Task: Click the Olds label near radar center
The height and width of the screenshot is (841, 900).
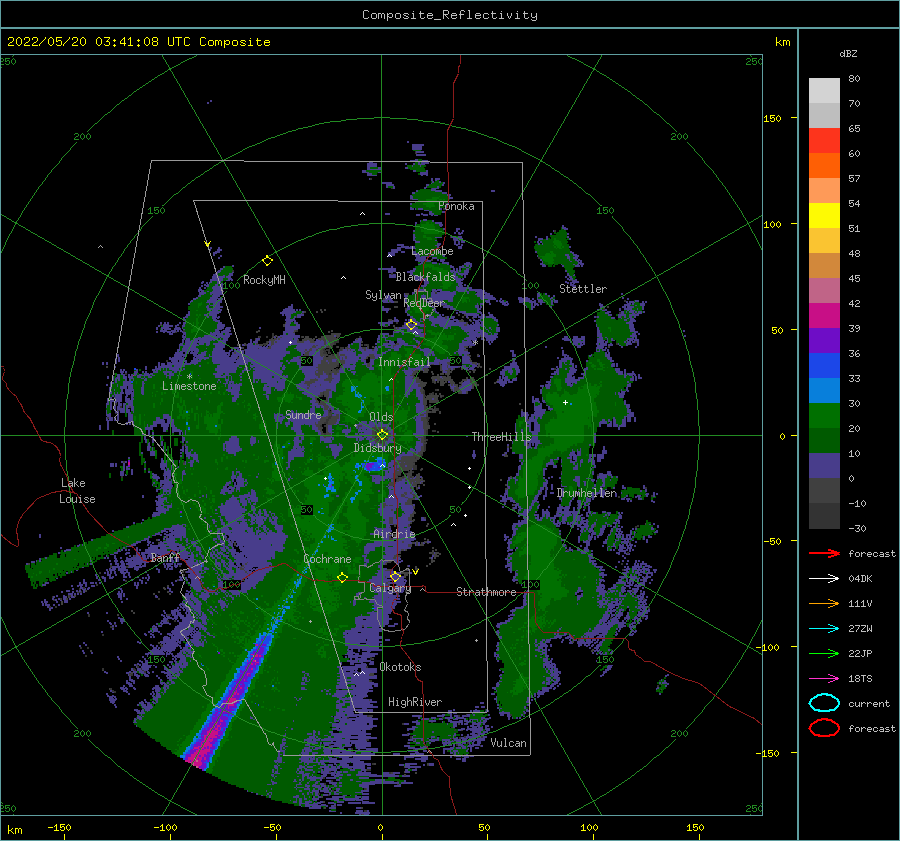Action: click(381, 417)
